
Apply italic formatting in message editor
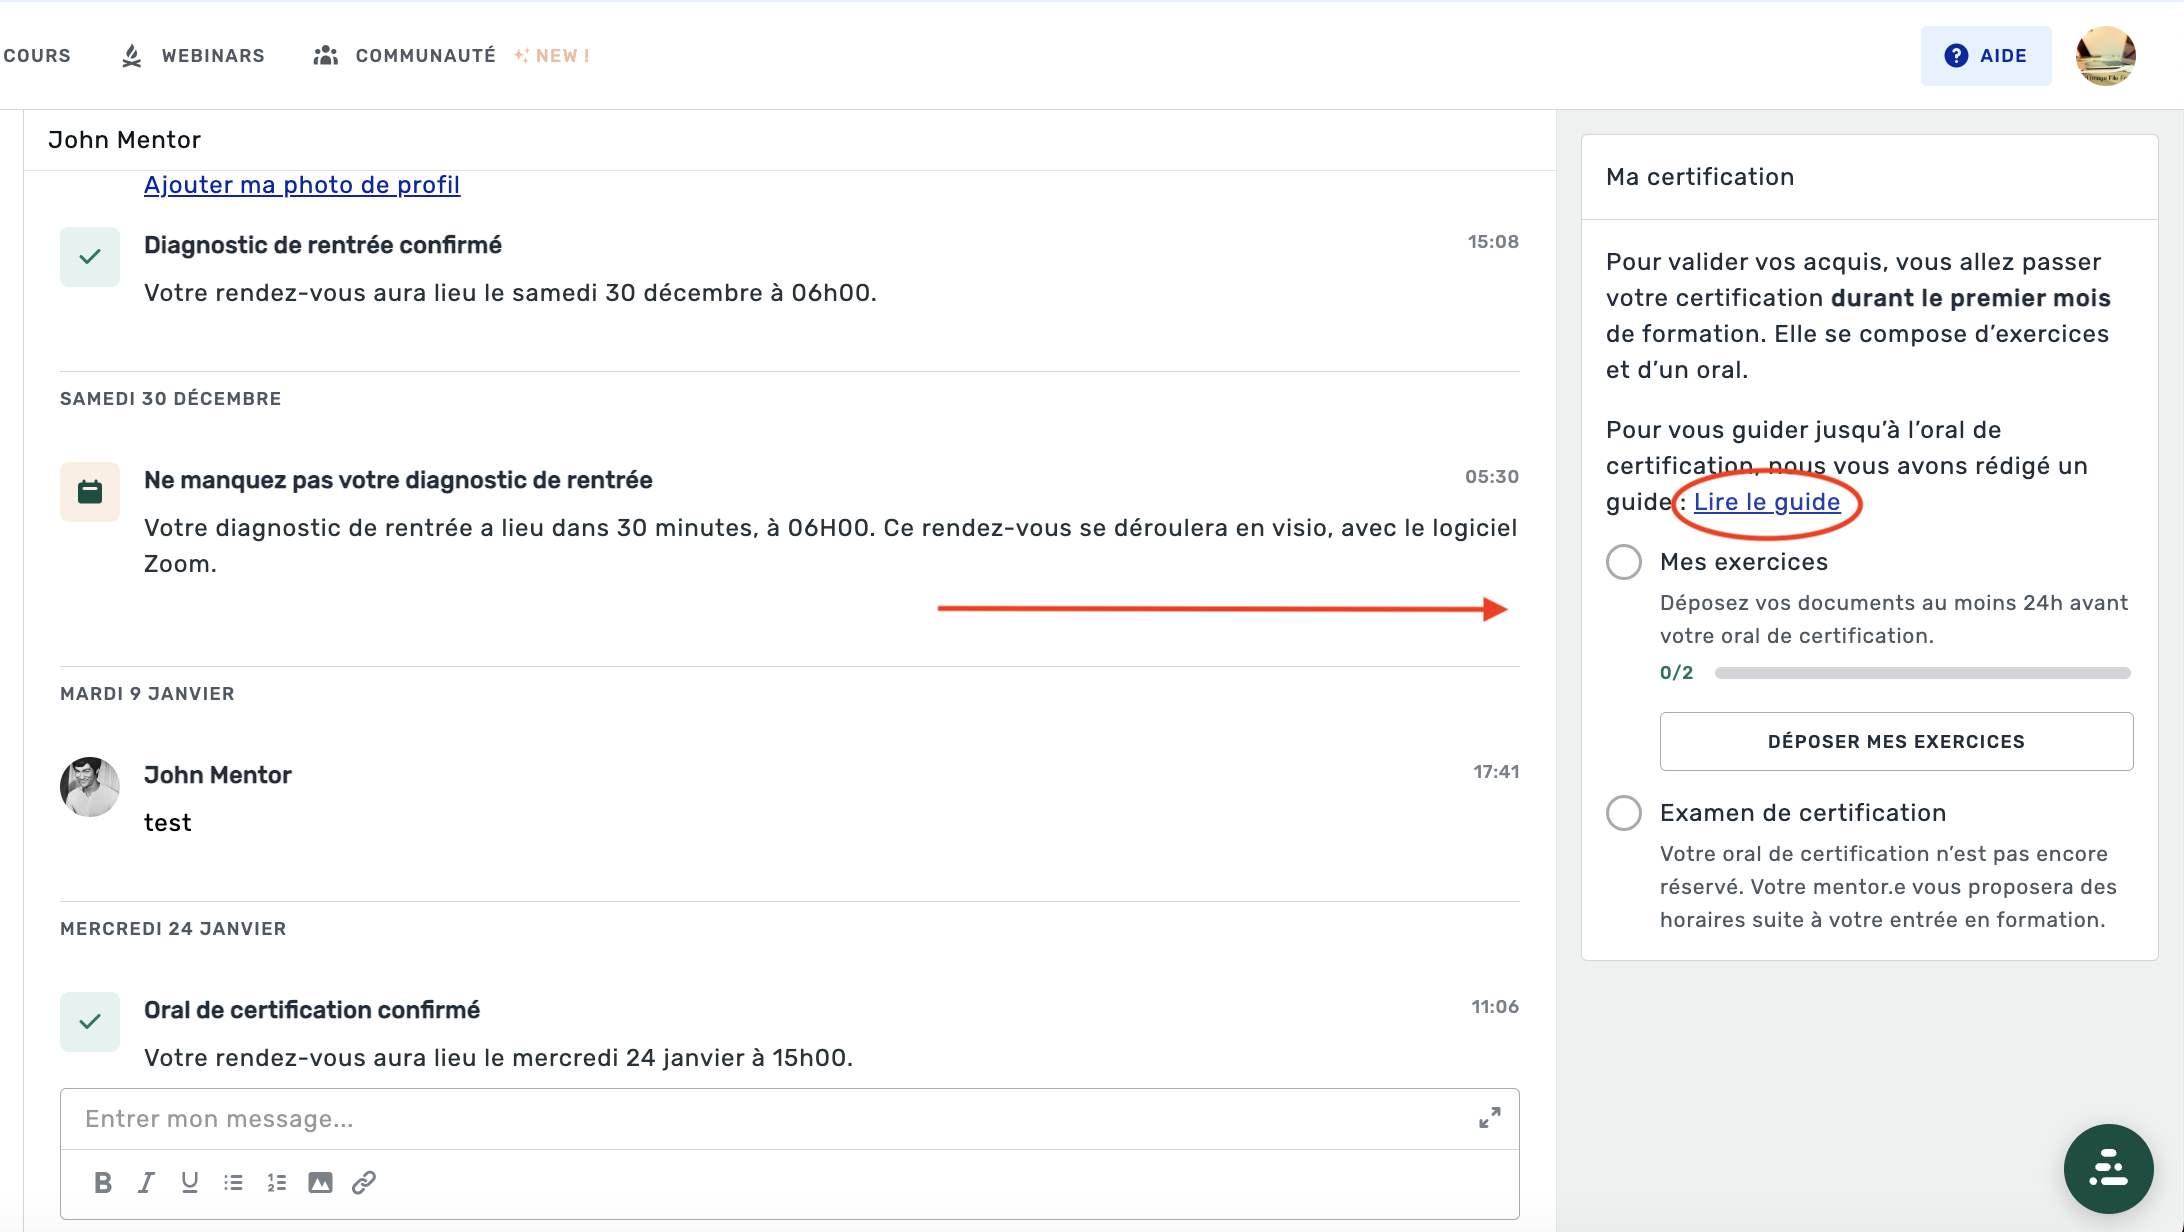146,1182
